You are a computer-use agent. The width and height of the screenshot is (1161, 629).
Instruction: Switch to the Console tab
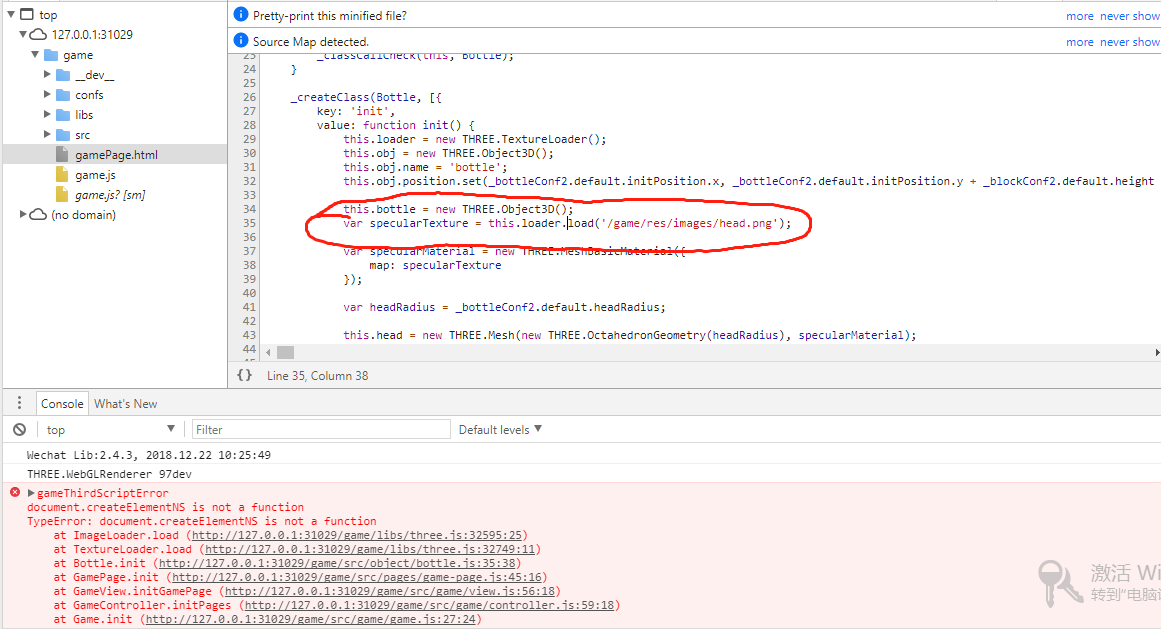point(62,403)
